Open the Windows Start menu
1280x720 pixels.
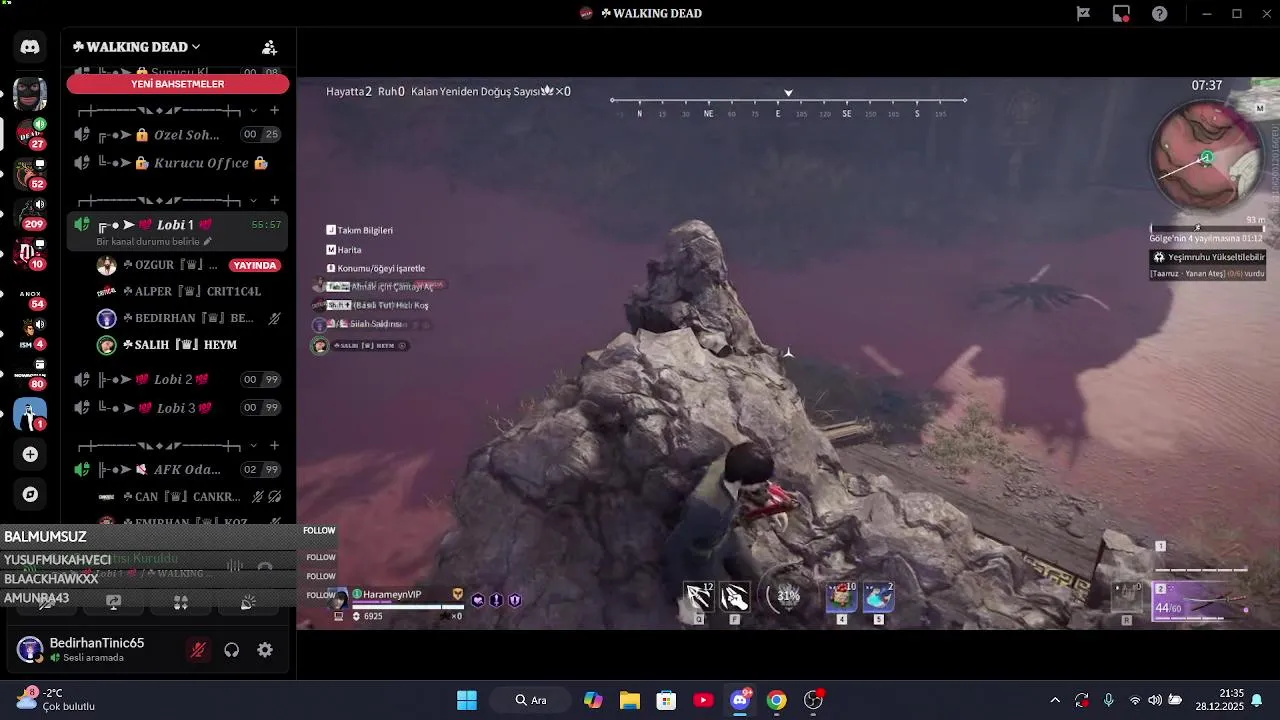coord(467,700)
